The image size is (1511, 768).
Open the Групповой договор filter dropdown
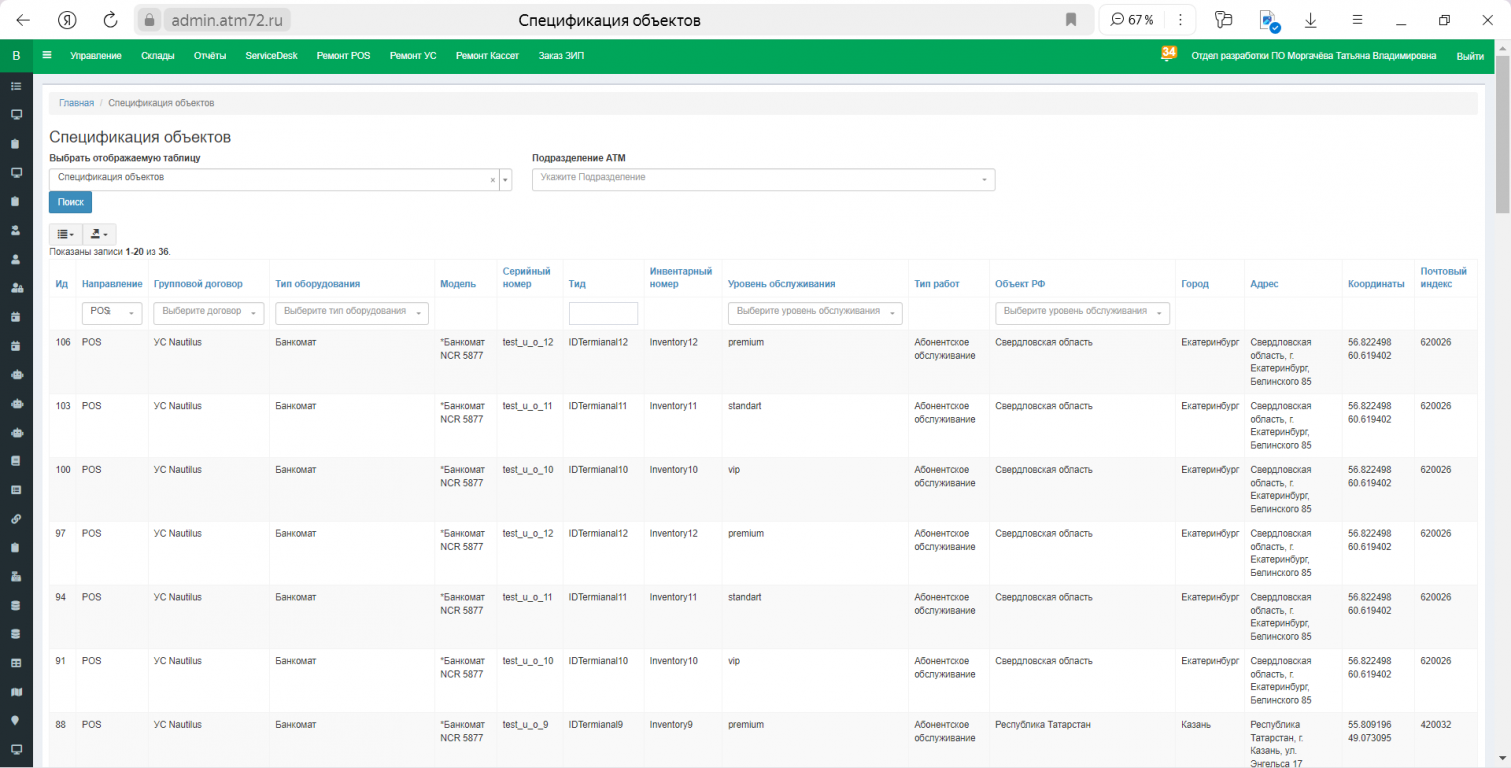click(x=208, y=313)
